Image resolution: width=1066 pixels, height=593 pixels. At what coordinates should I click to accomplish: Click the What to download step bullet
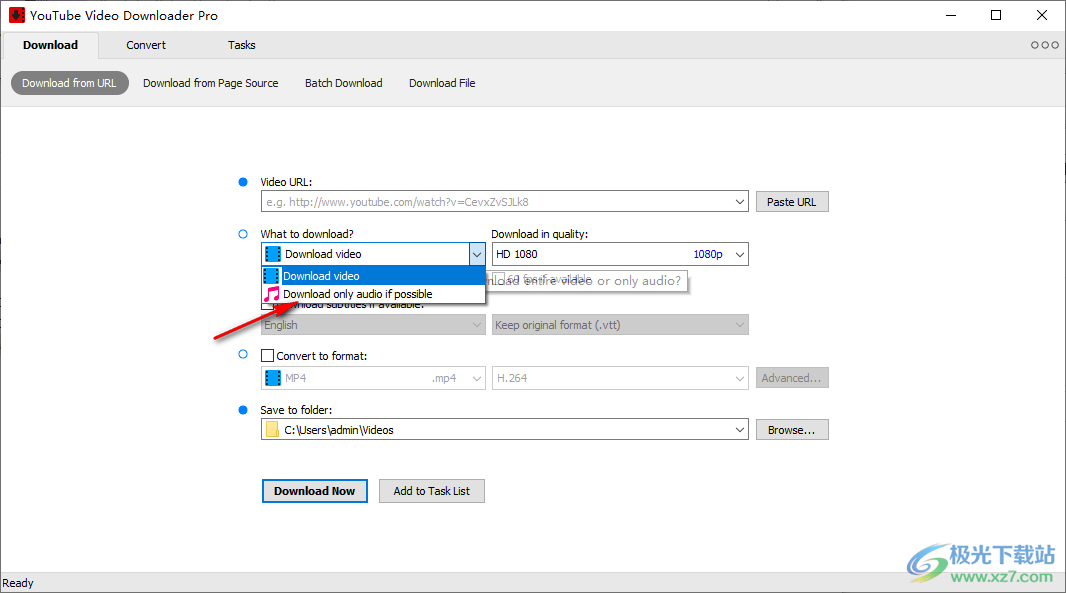click(x=243, y=234)
